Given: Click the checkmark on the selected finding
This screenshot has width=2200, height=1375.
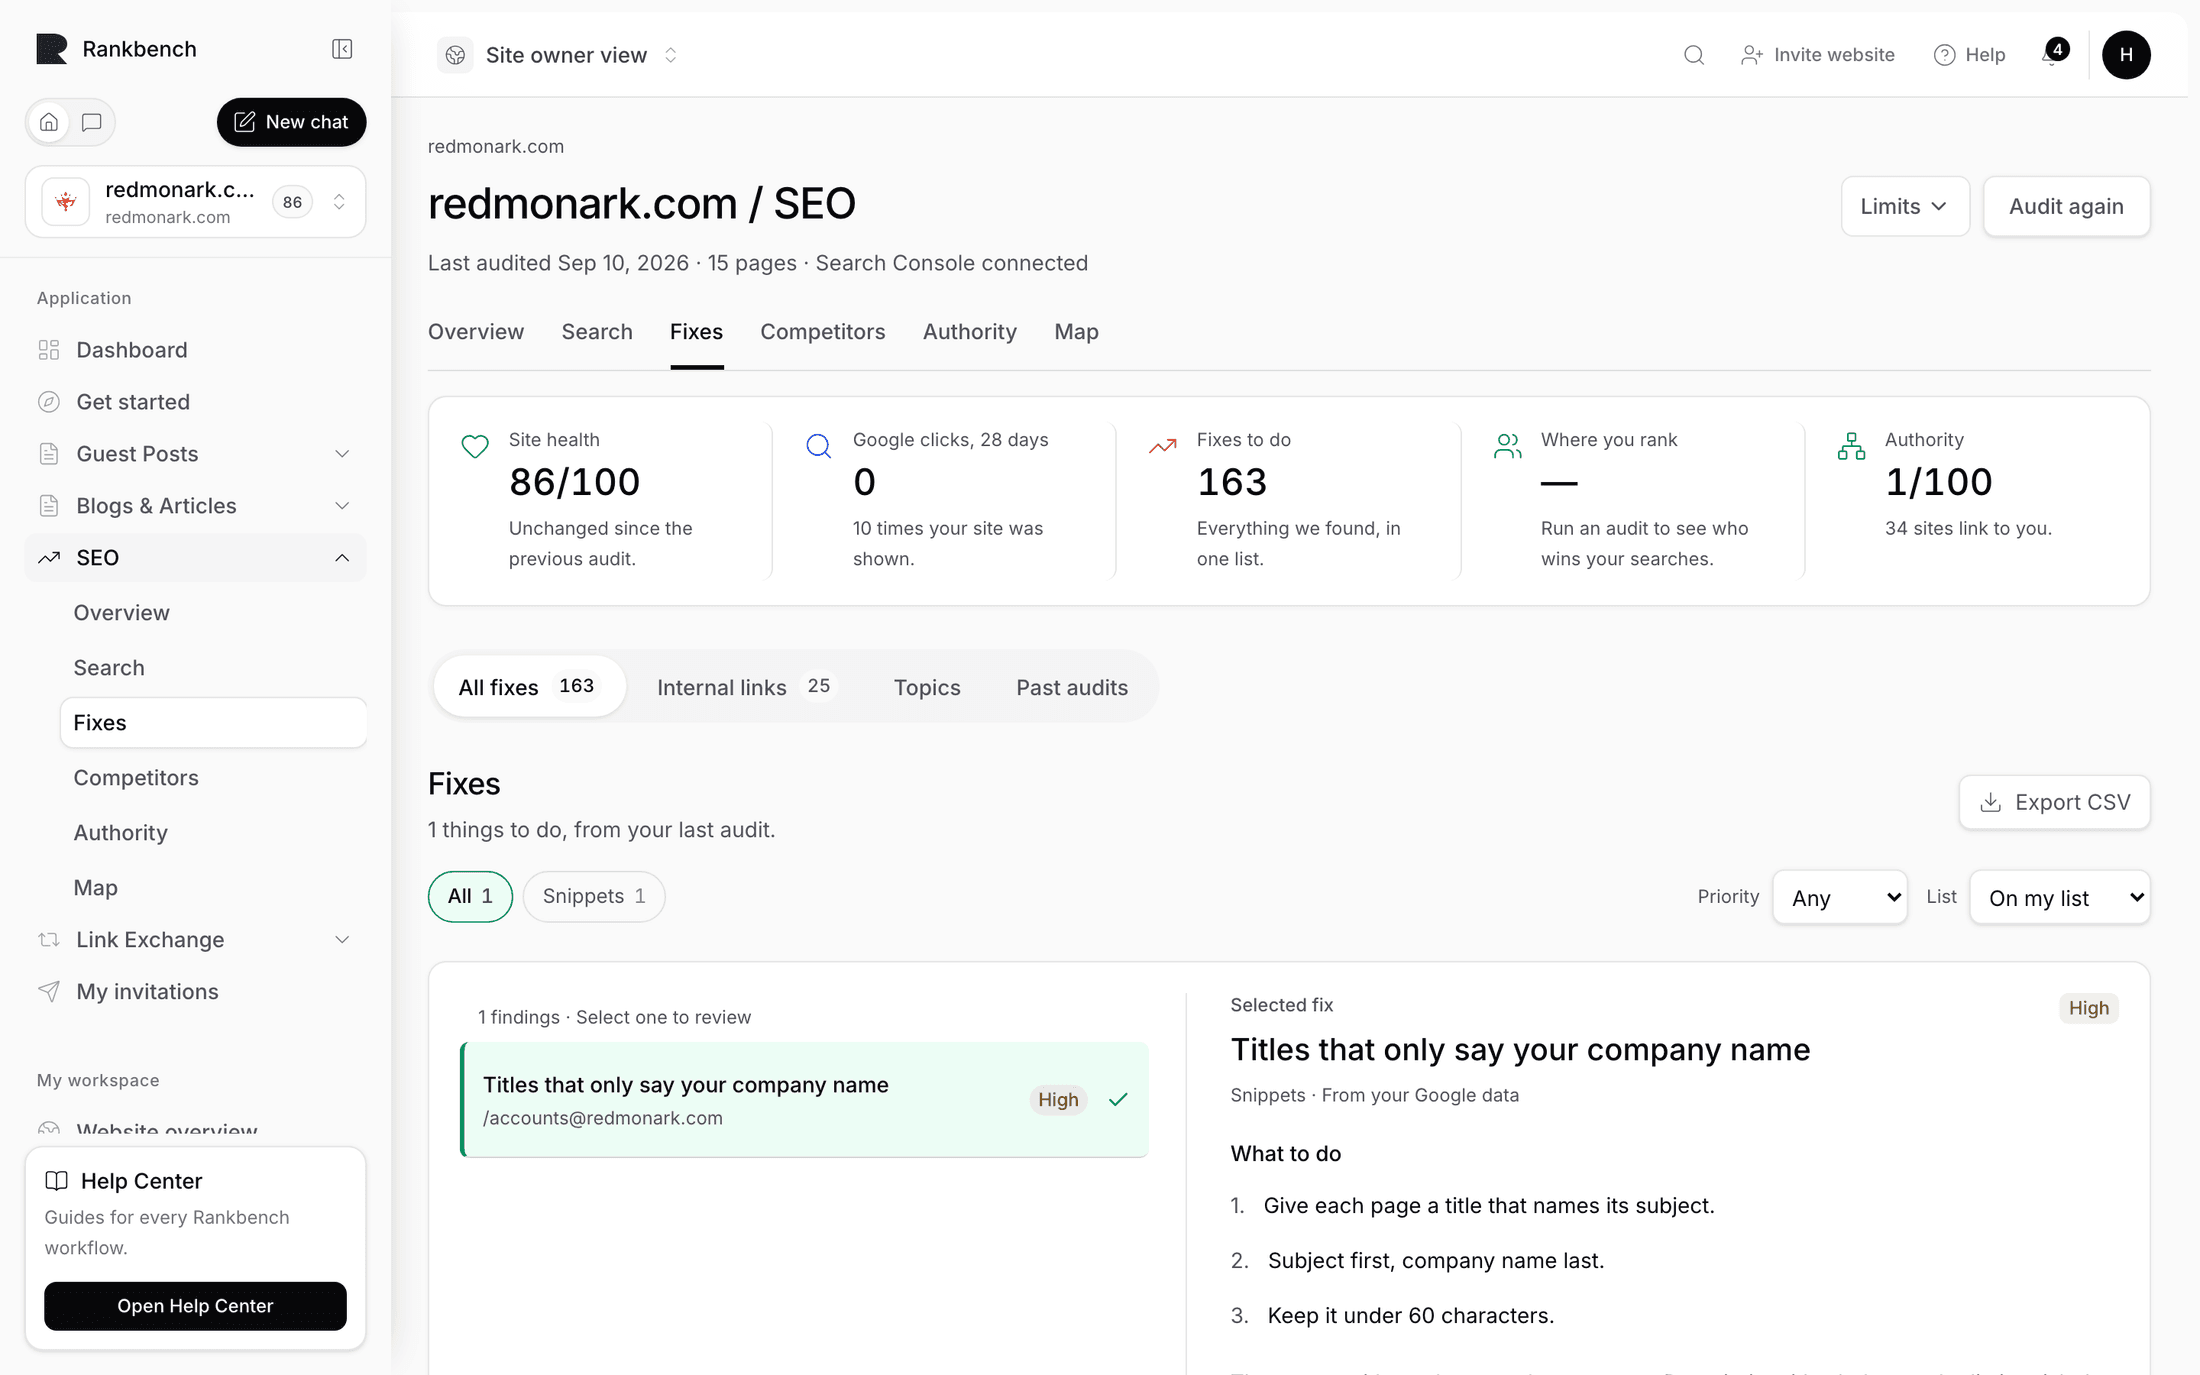Looking at the screenshot, I should coord(1118,1099).
